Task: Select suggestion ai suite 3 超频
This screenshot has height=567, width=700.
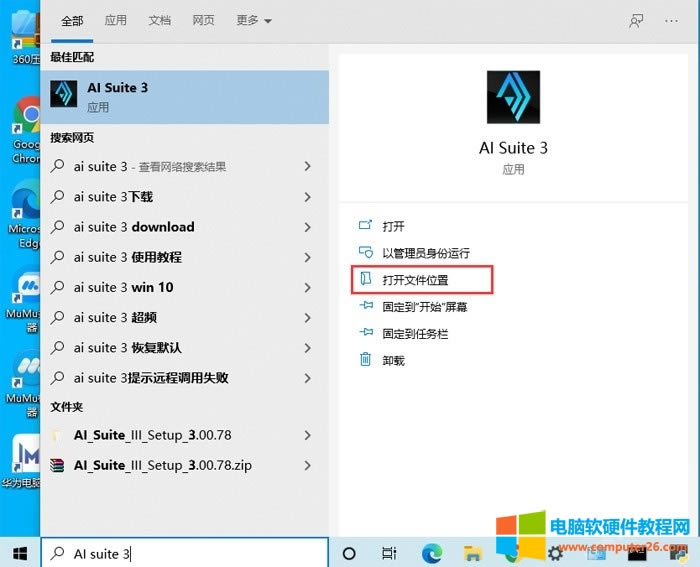Action: [x=185, y=318]
